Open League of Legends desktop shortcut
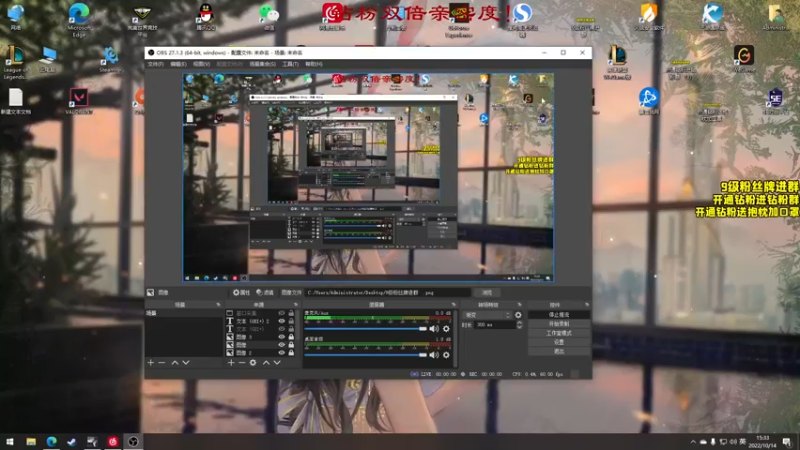 pos(15,62)
